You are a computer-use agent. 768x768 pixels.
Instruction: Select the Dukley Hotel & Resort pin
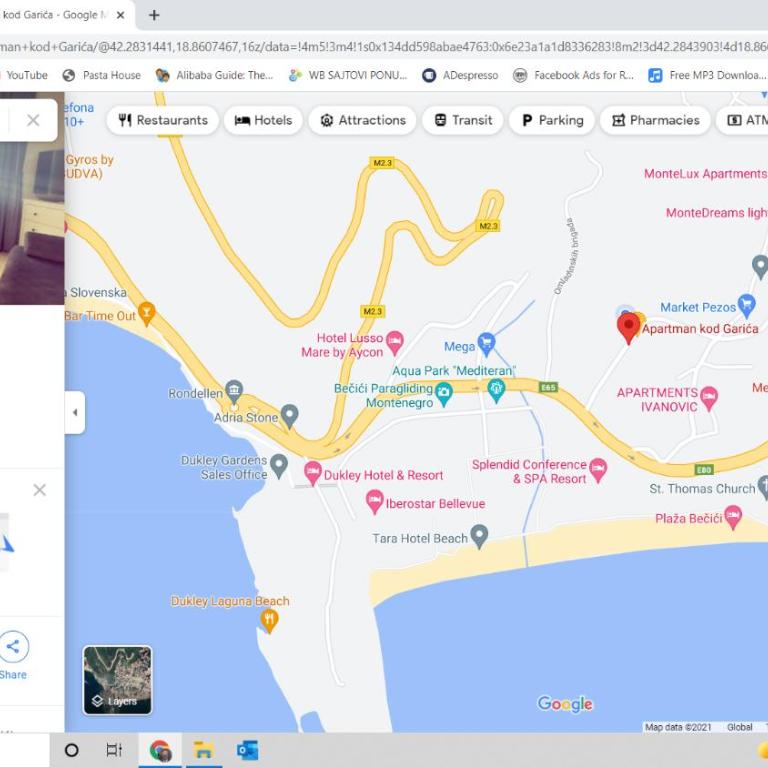[312, 473]
